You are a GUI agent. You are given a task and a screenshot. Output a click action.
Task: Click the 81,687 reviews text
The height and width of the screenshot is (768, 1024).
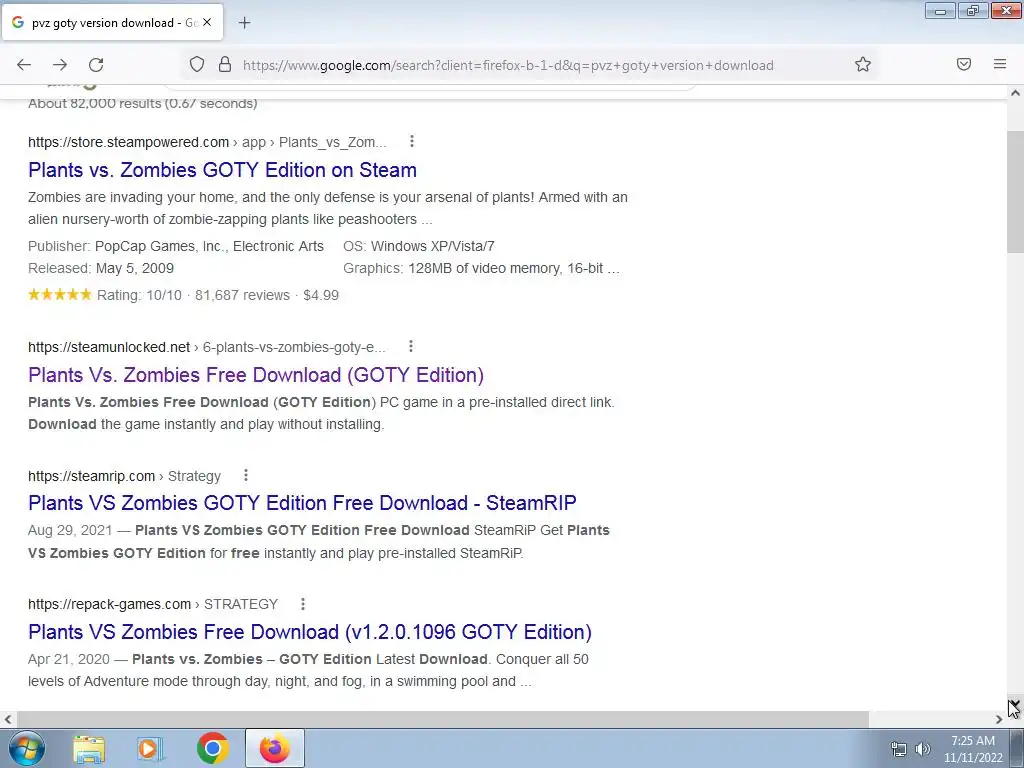pyautogui.click(x=242, y=295)
